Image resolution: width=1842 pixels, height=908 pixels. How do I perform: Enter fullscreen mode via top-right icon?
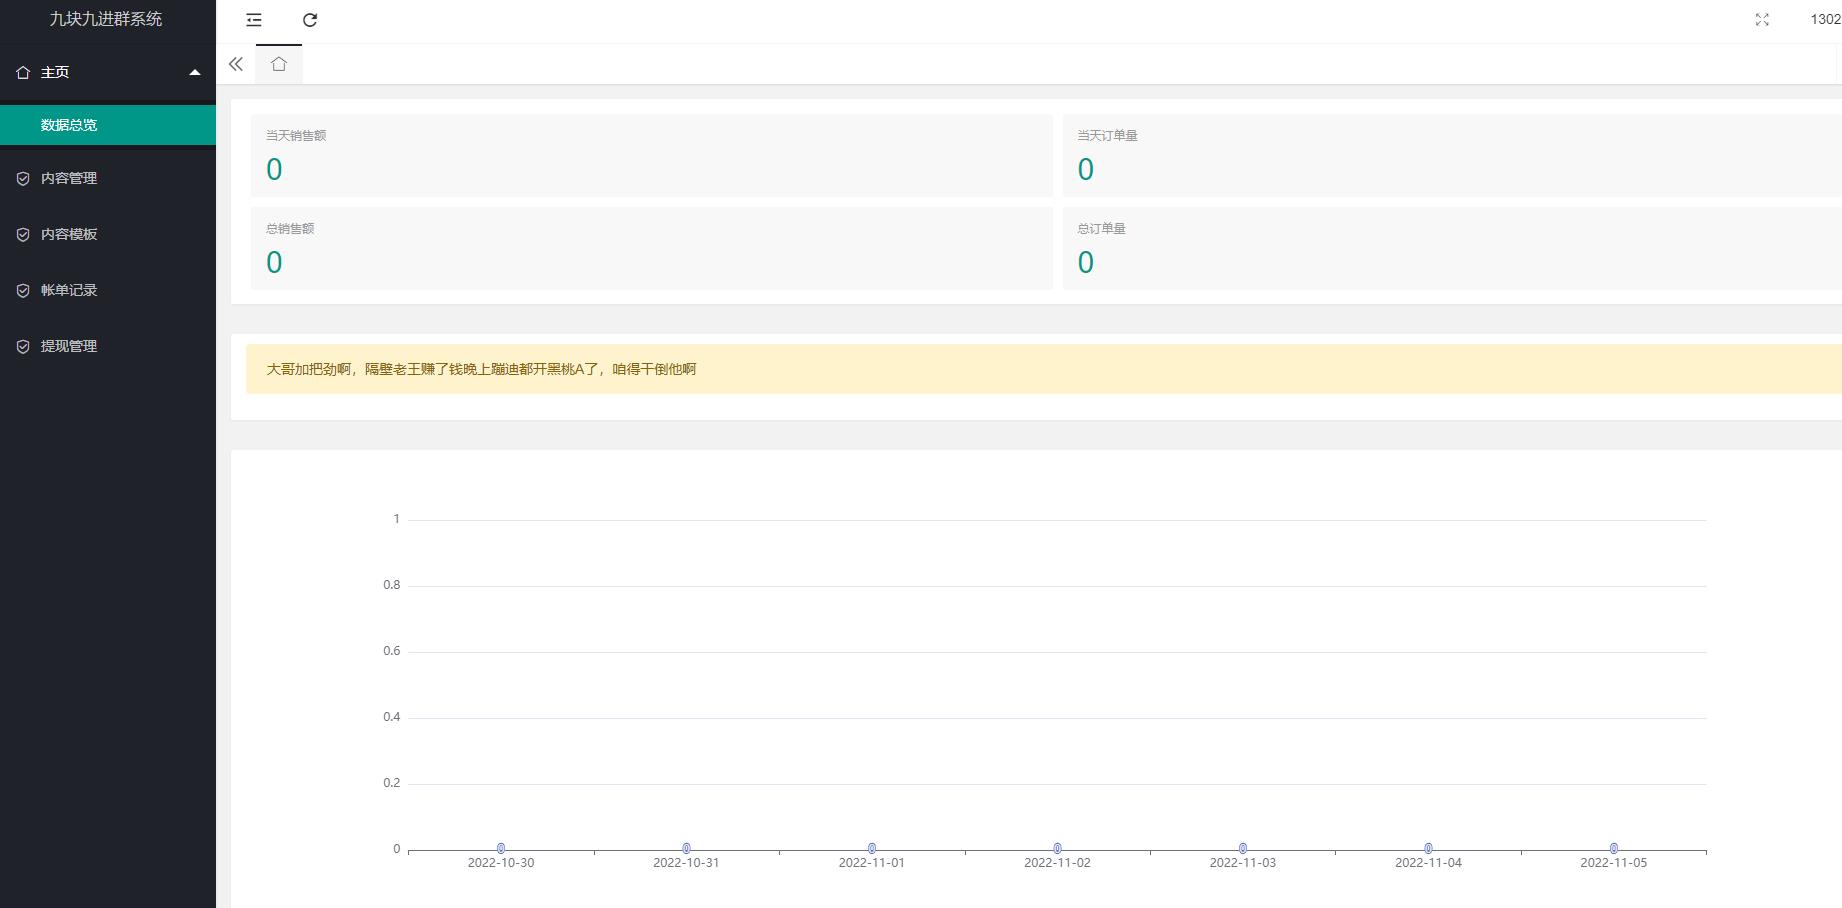pyautogui.click(x=1762, y=20)
